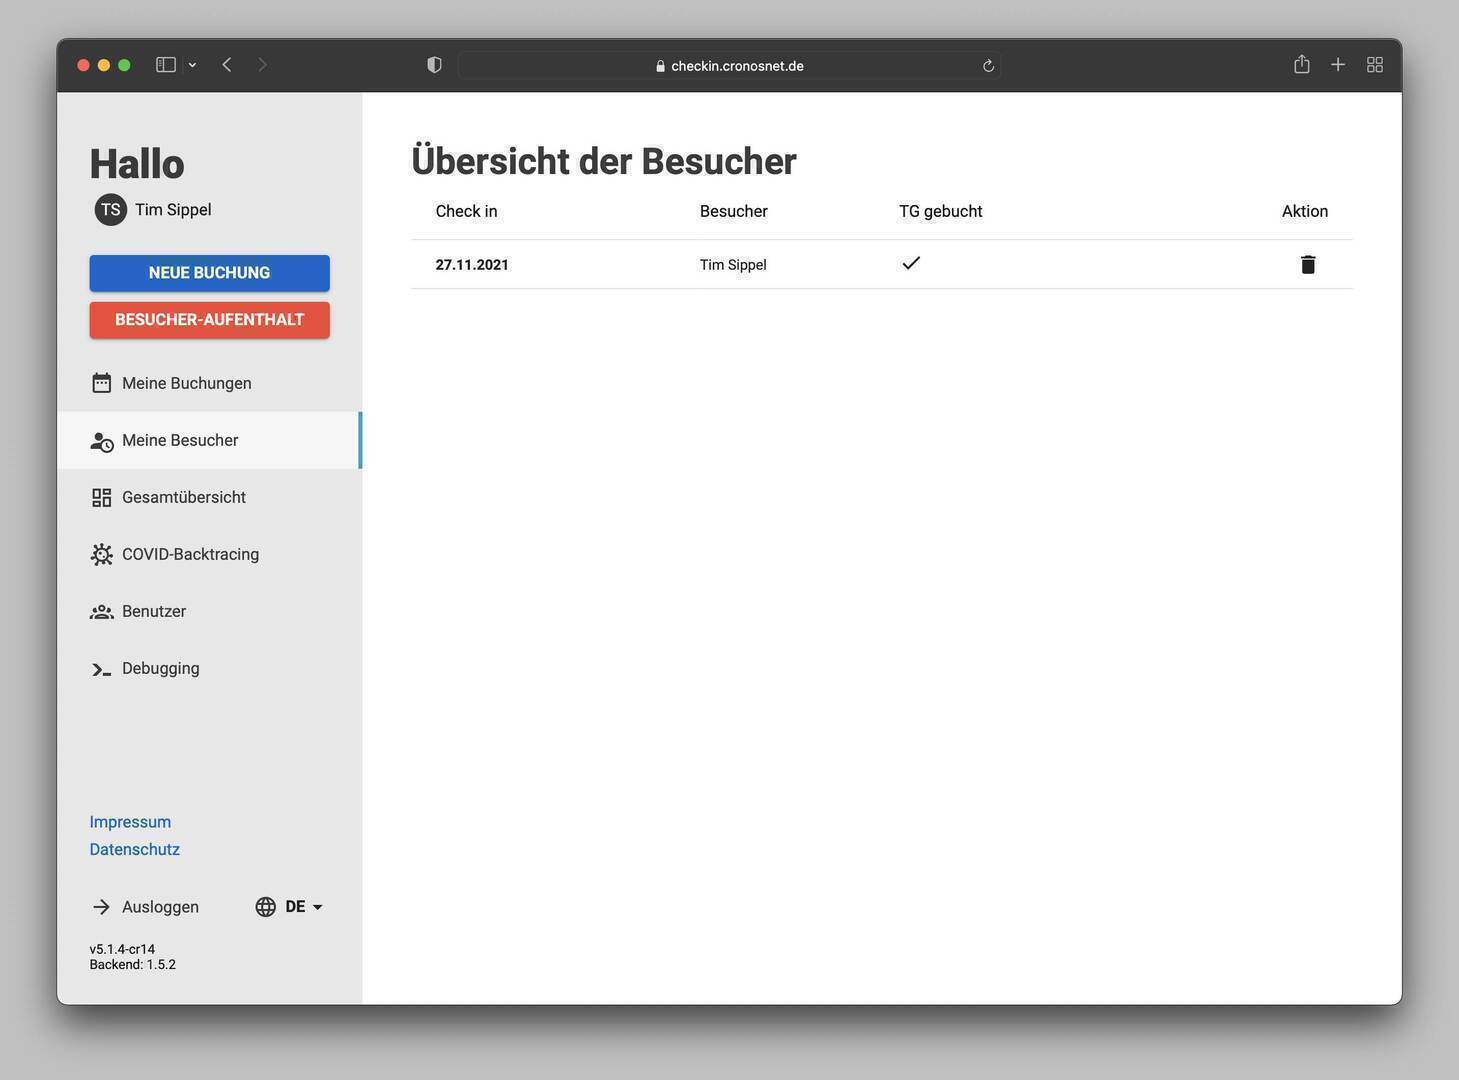Viewport: 1459px width, 1080px height.
Task: Open the Impressum link
Action: 130,822
